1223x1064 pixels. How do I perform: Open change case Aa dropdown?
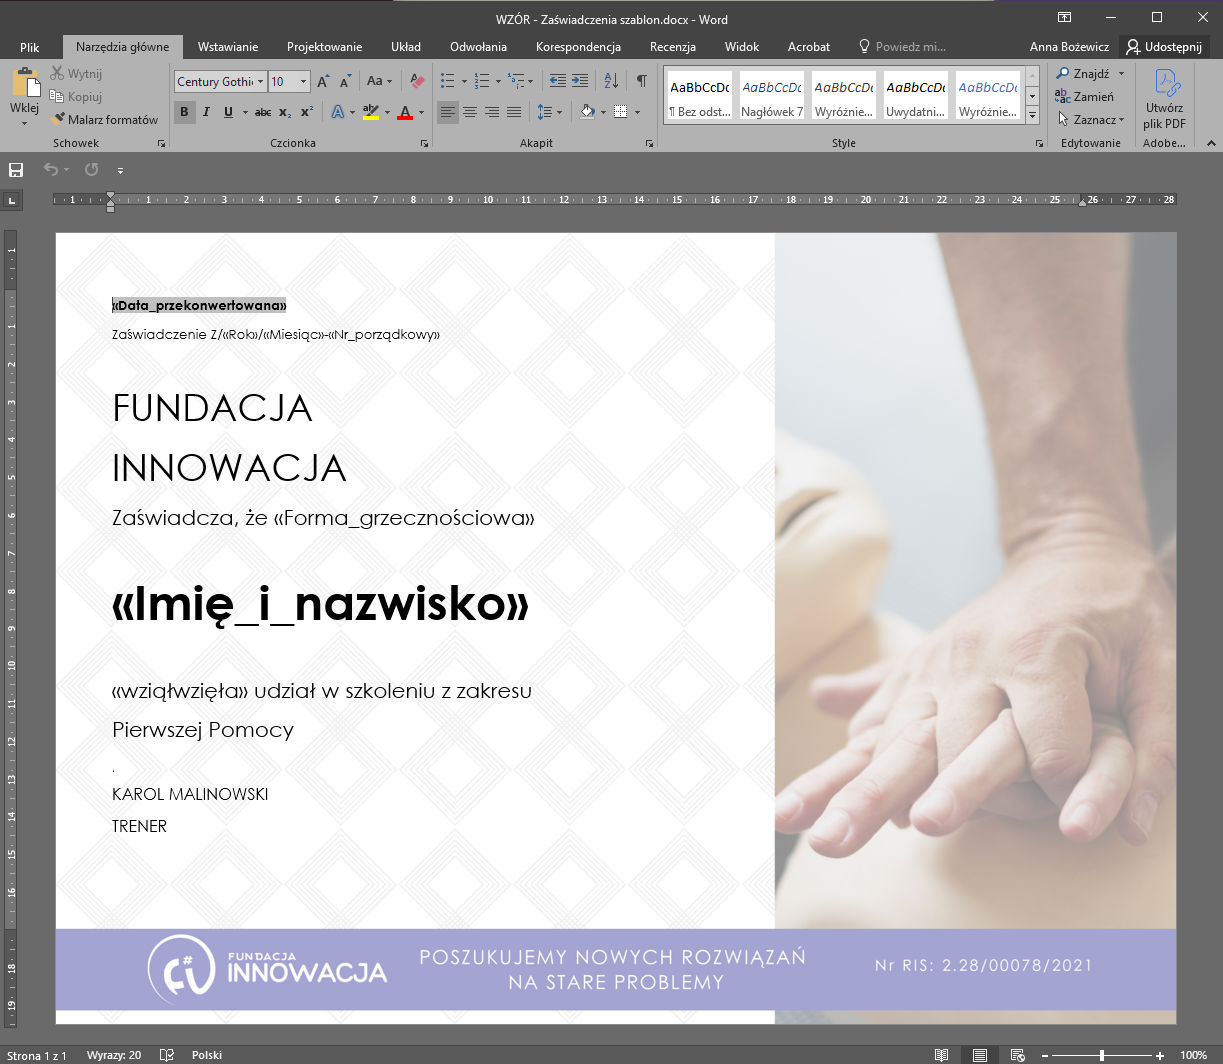click(379, 81)
